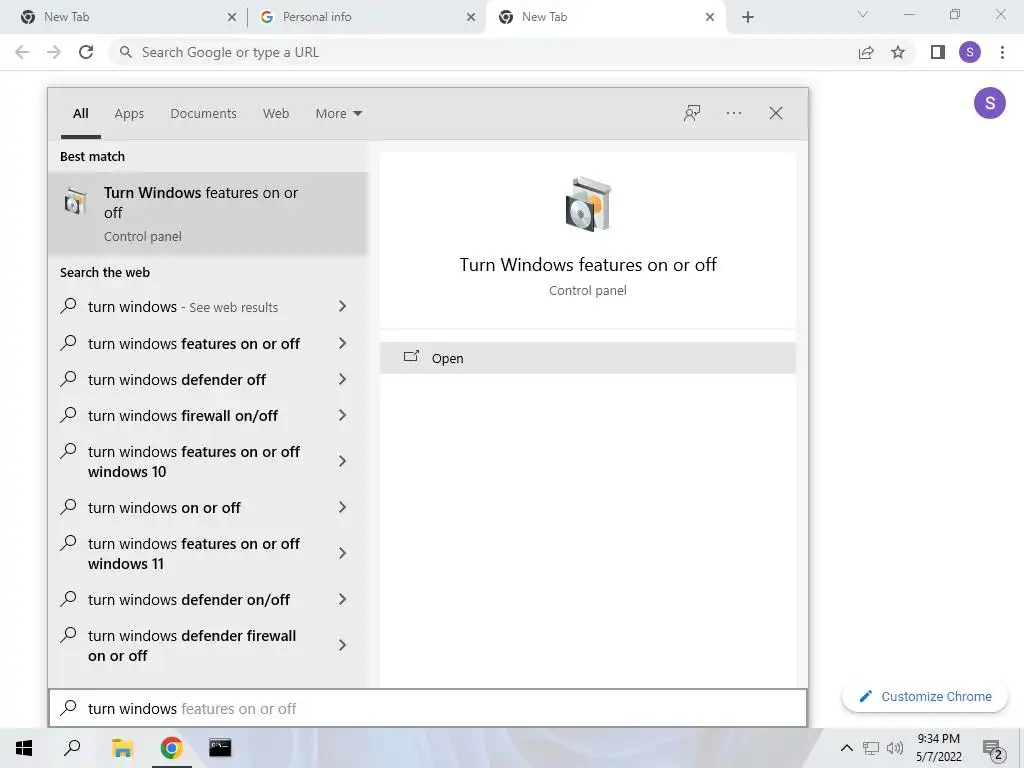
Task: Open the Windows Start menu
Action: [x=24, y=748]
